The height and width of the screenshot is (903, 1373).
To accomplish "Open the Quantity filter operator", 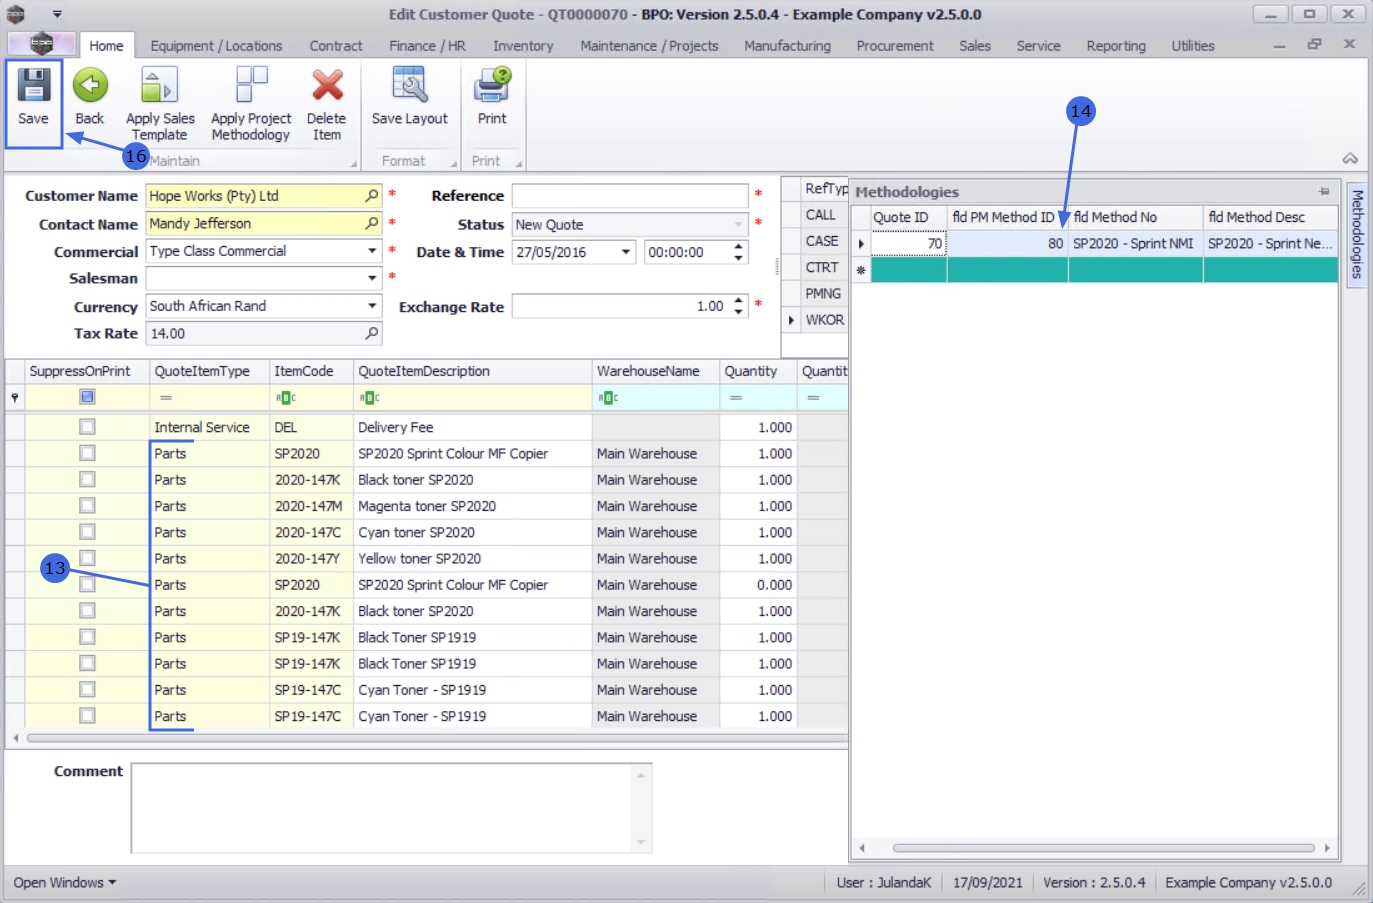I will 736,398.
